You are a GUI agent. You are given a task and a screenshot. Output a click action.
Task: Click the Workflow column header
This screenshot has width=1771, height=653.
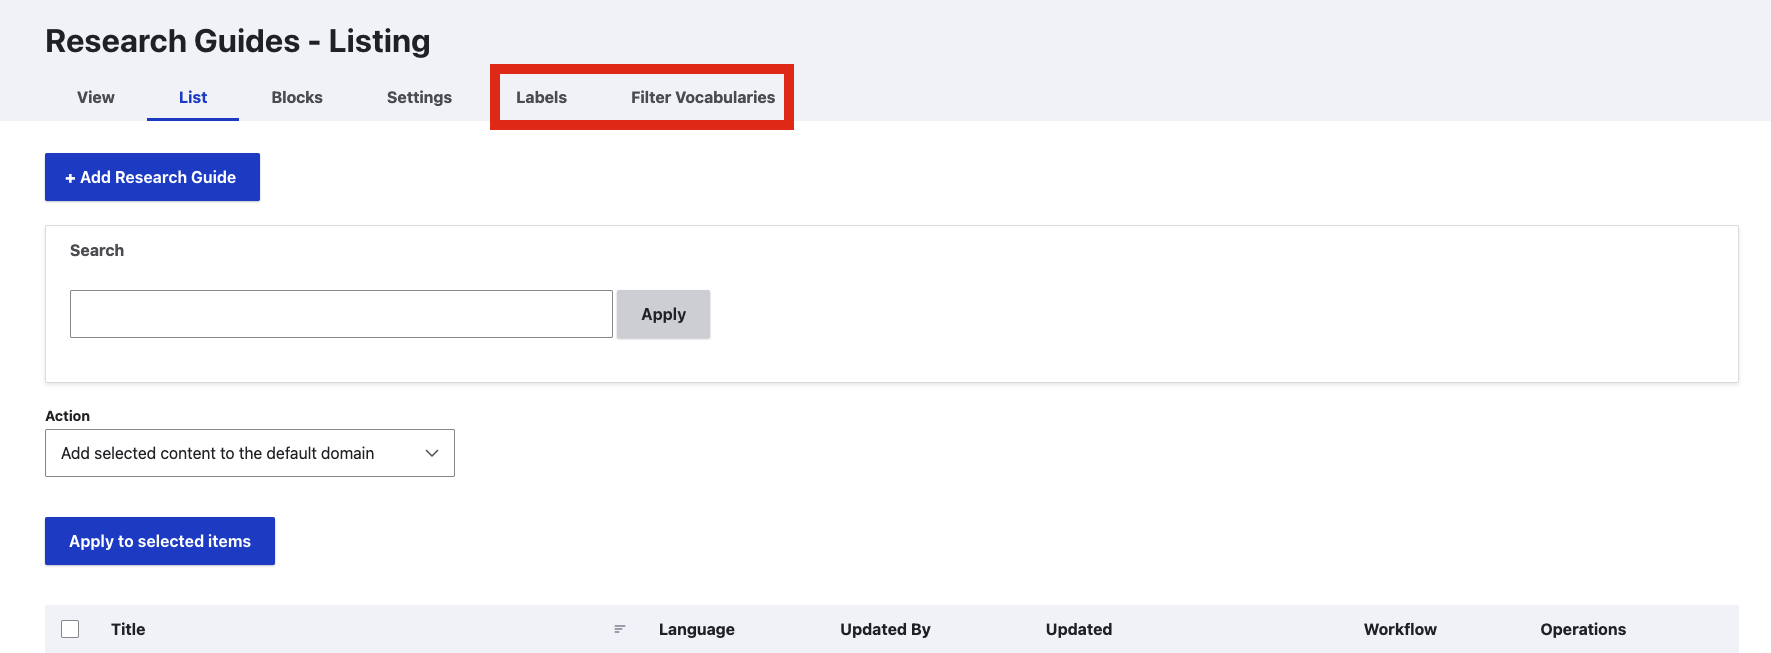1400,629
